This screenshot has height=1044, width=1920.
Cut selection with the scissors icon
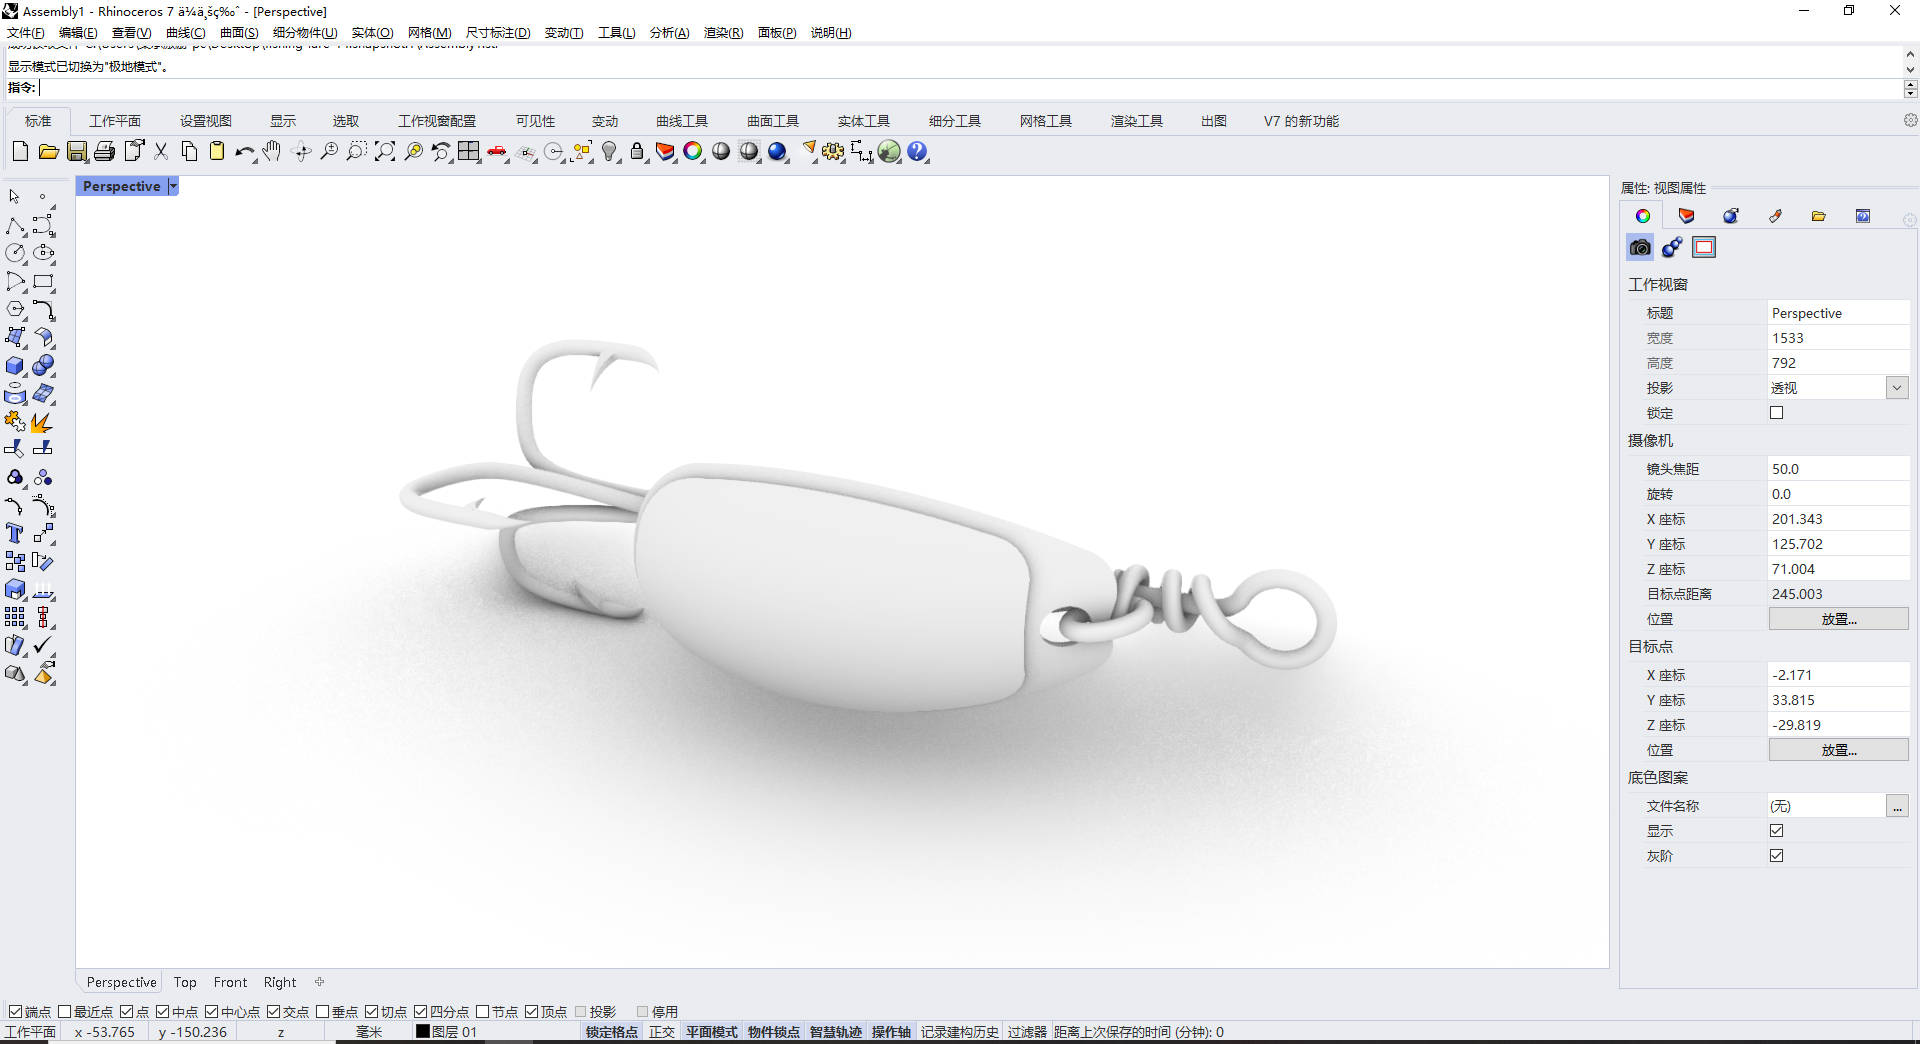coord(161,152)
